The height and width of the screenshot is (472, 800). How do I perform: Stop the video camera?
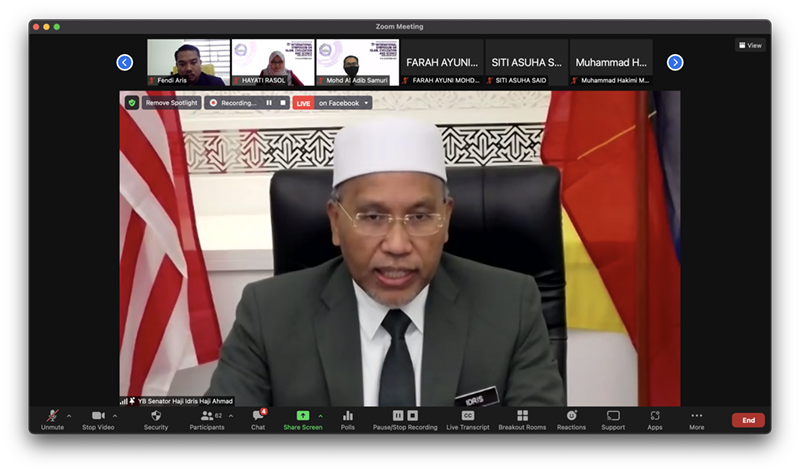tap(98, 416)
